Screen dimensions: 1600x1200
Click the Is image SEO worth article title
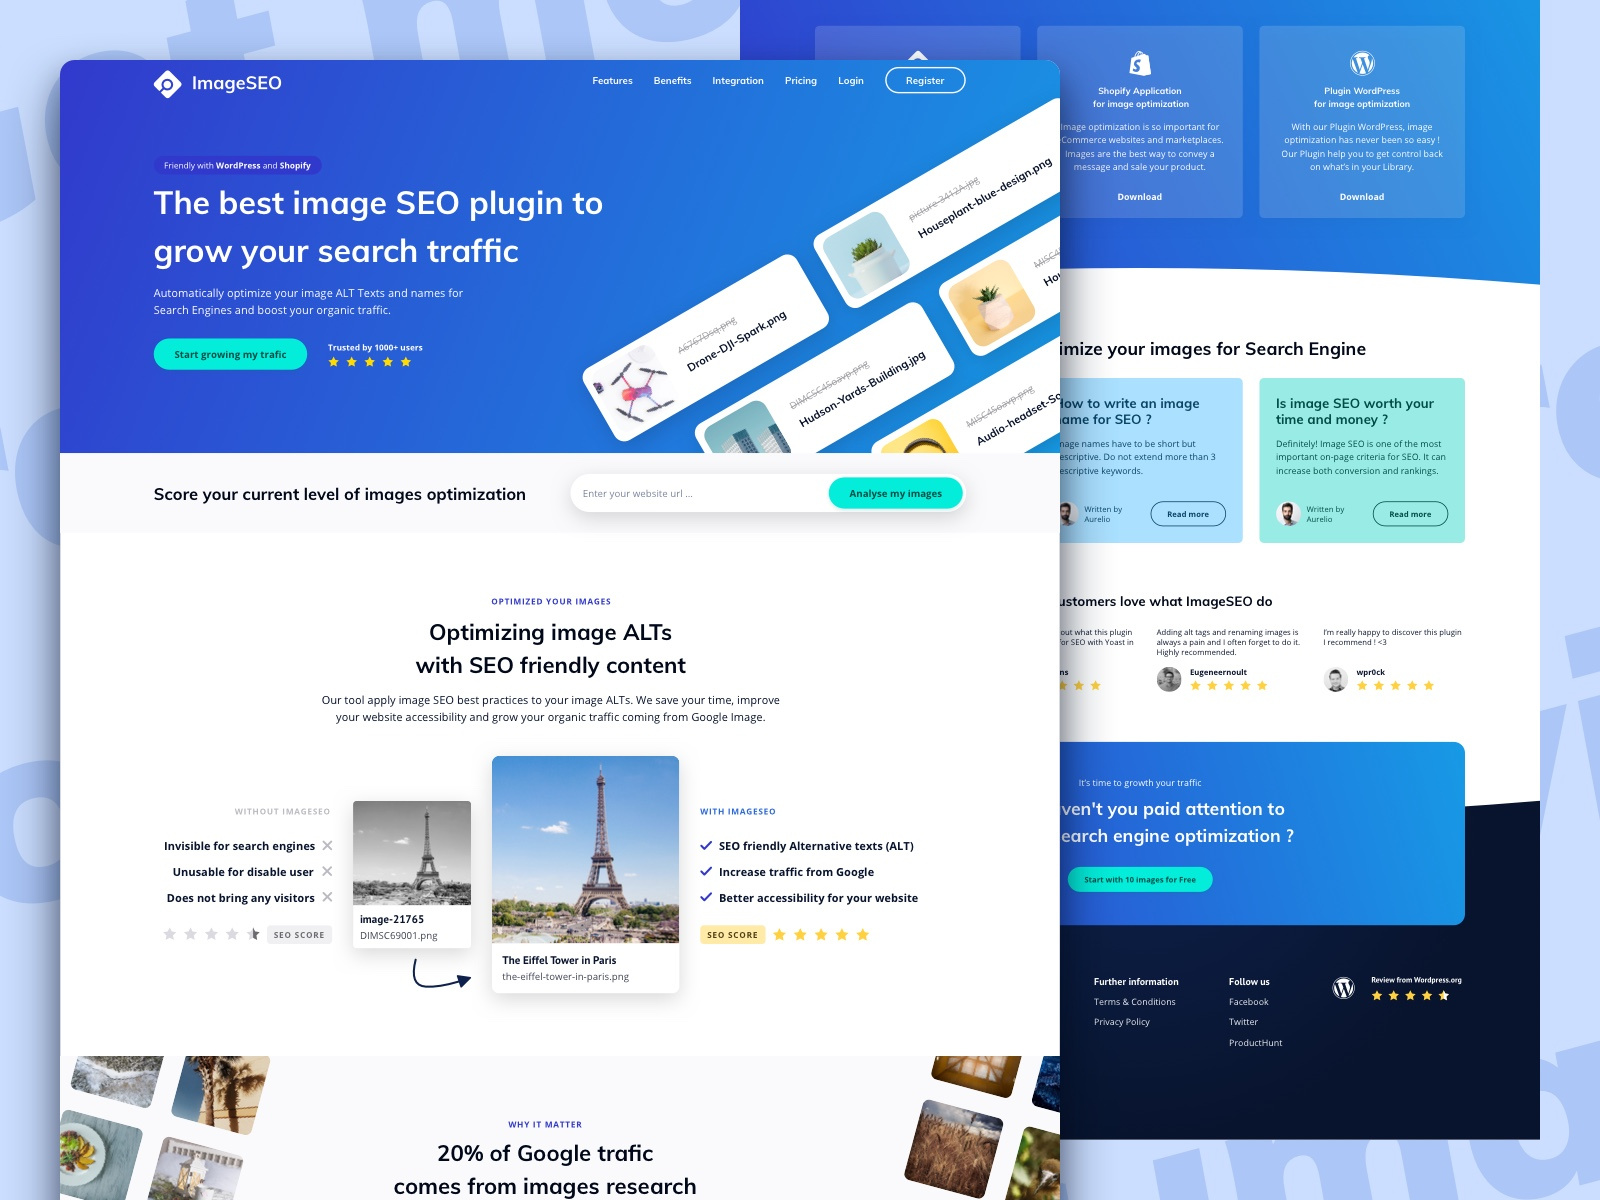tap(1355, 411)
